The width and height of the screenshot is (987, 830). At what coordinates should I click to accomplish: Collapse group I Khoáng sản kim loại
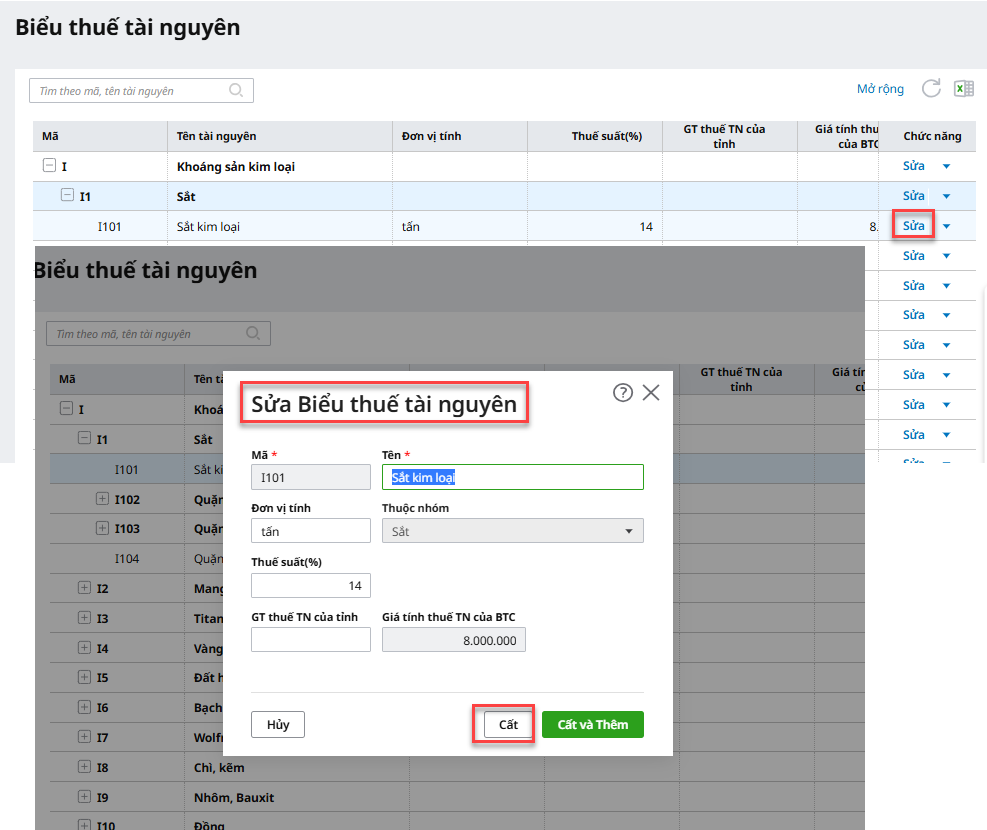49,166
